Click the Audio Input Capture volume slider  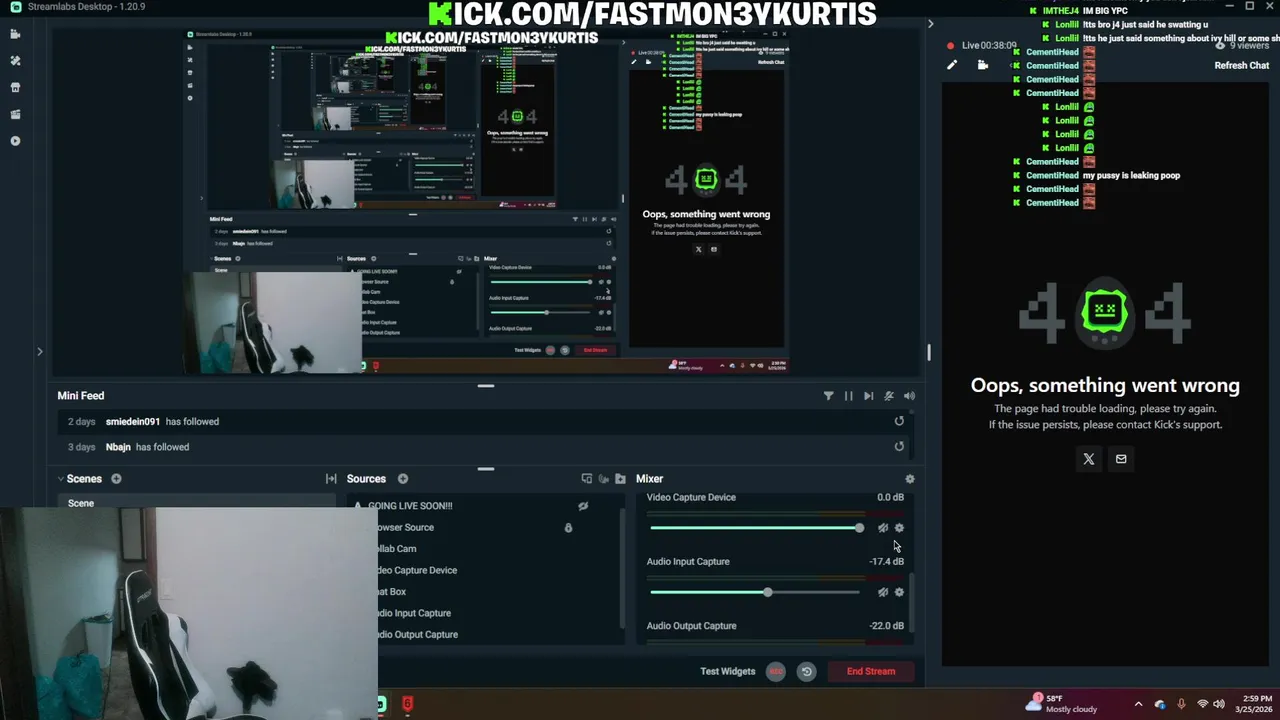pos(755,593)
